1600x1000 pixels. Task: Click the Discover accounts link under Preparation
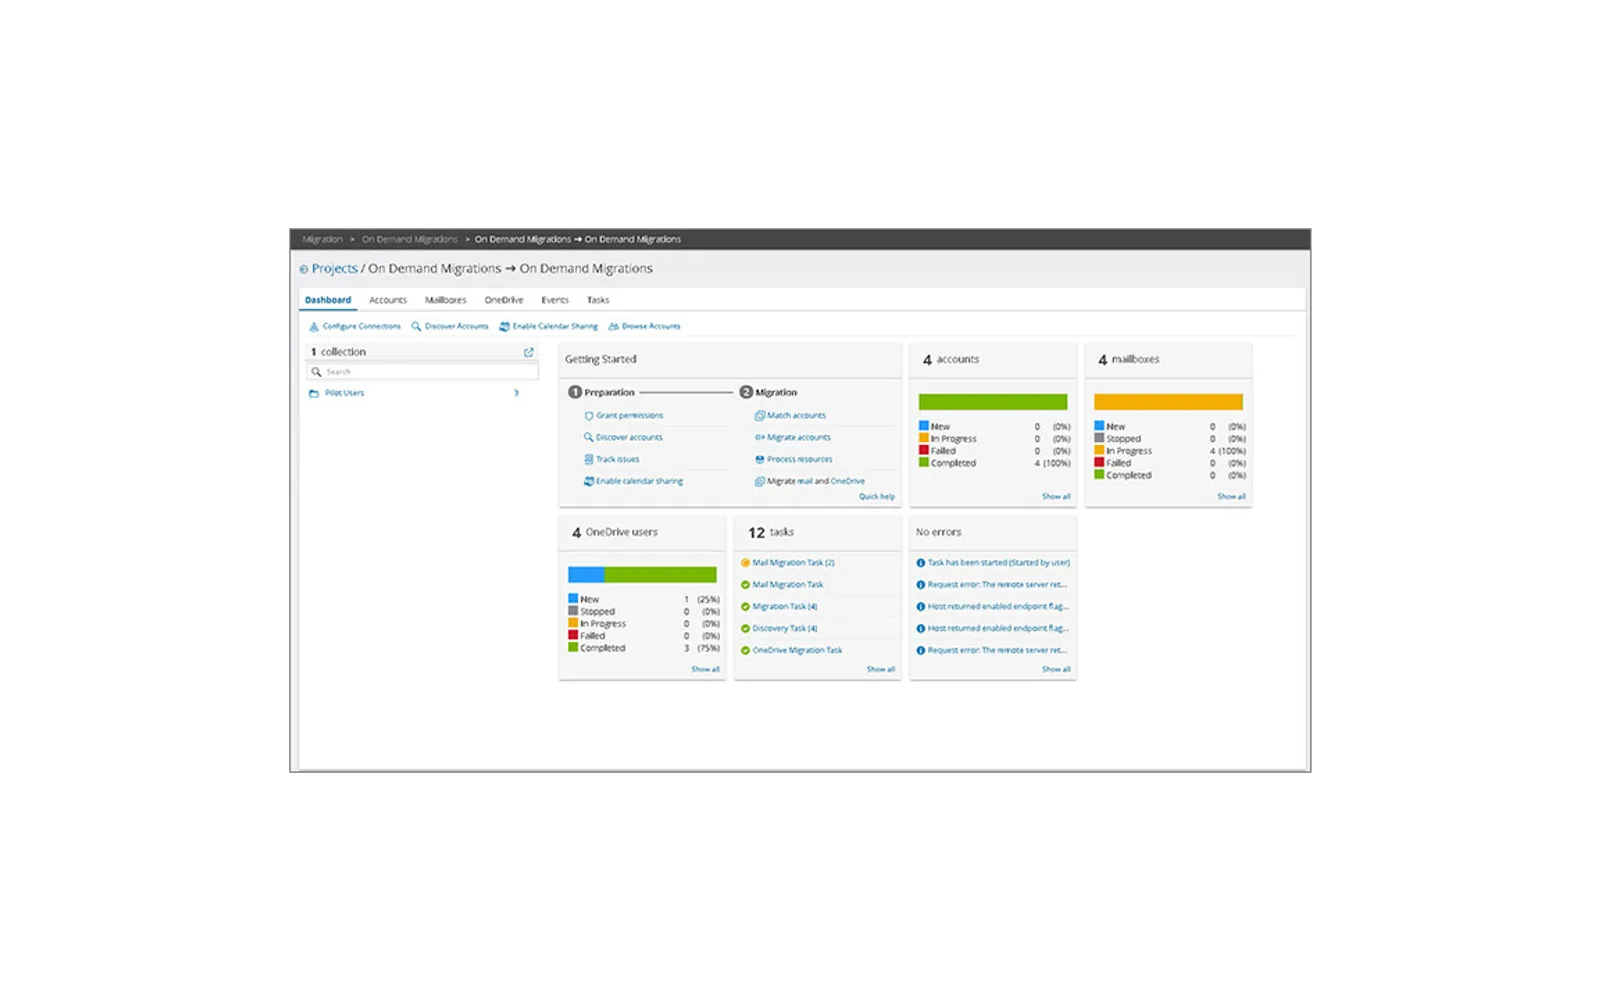point(629,437)
